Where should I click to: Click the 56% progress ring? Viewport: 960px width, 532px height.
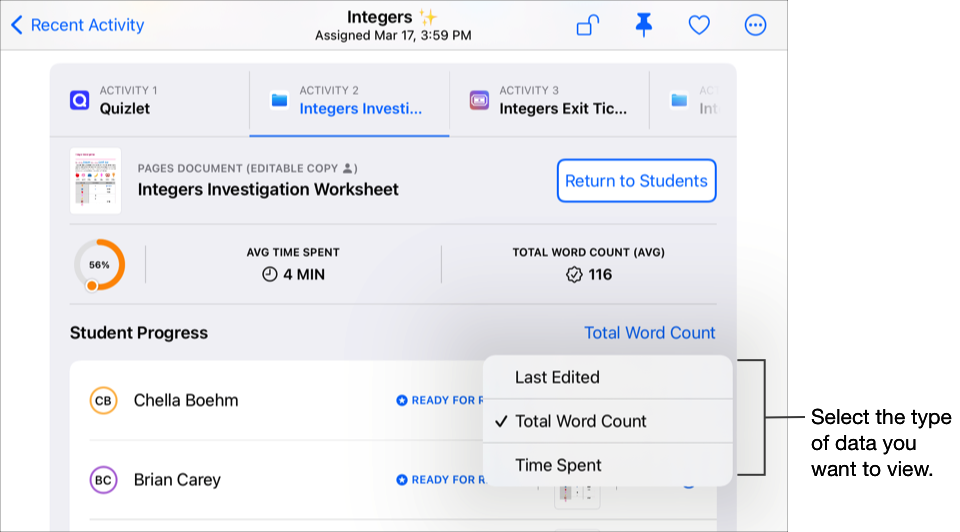point(99,265)
